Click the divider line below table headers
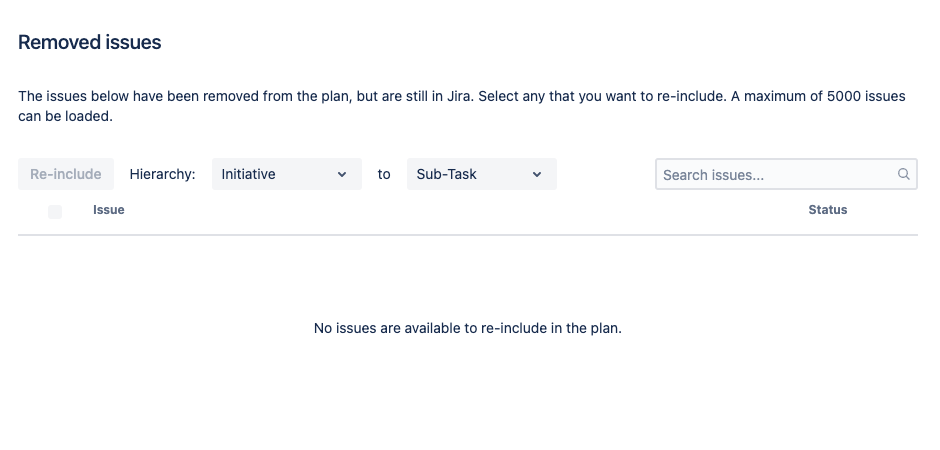Image resolution: width=940 pixels, height=450 pixels. point(468,235)
